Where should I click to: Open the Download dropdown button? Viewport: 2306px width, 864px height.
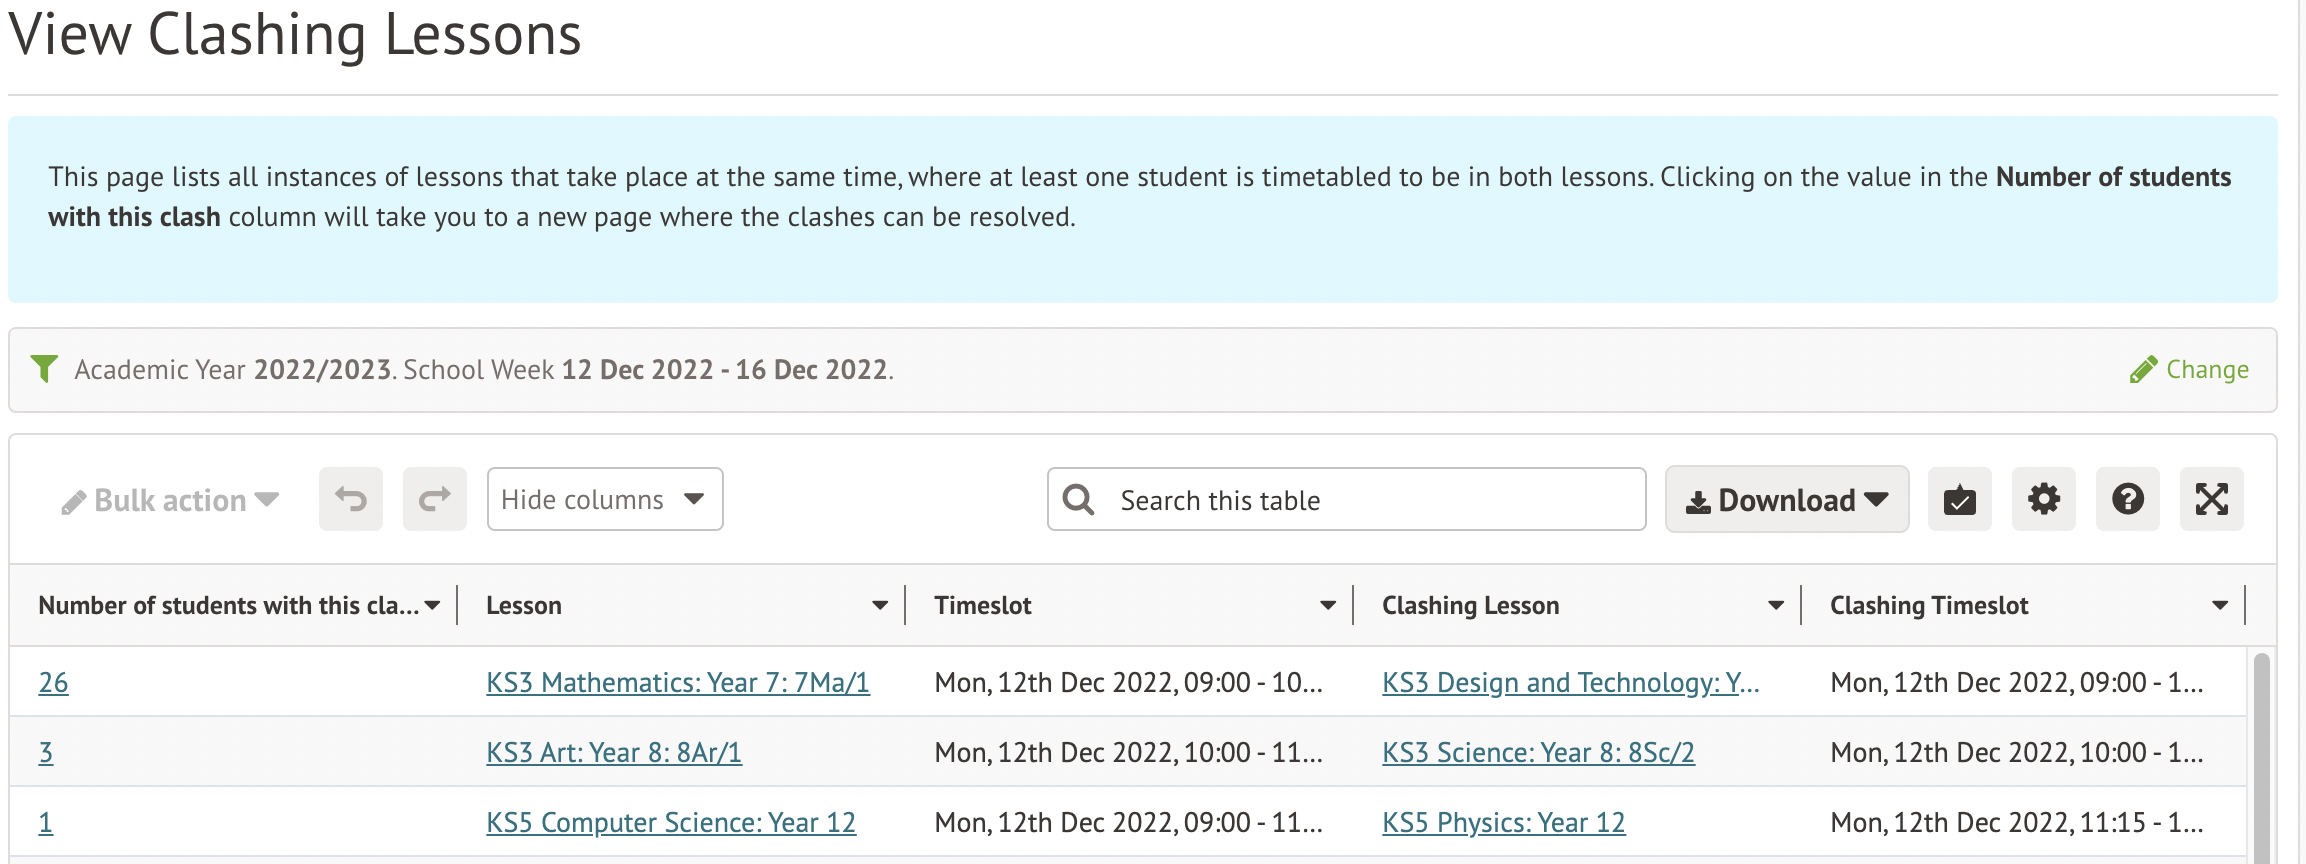tap(1786, 500)
